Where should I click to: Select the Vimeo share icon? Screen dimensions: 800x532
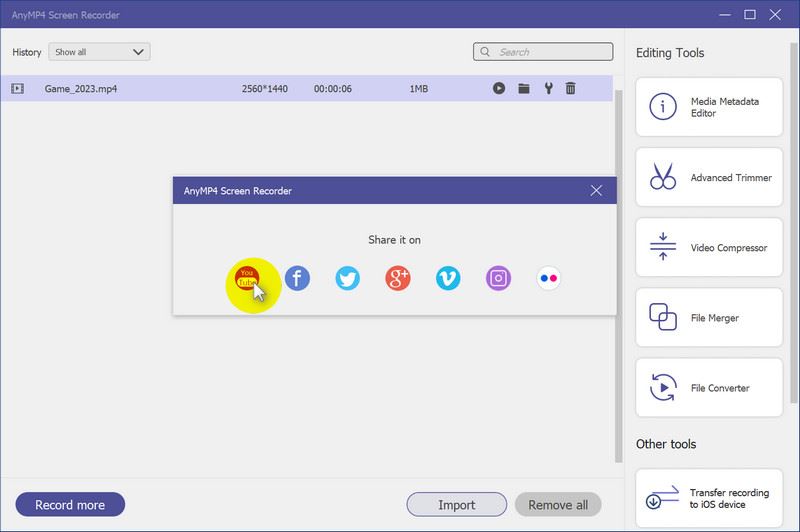(x=448, y=279)
